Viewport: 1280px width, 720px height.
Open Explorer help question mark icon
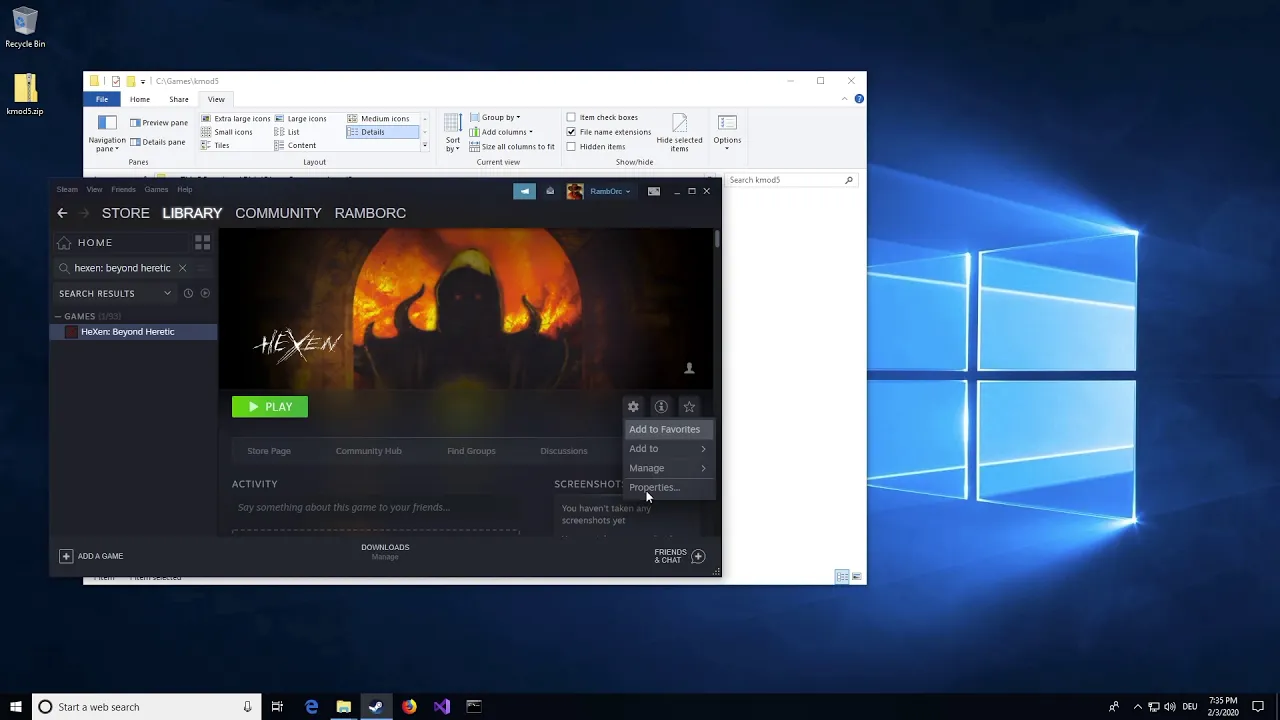coord(859,99)
